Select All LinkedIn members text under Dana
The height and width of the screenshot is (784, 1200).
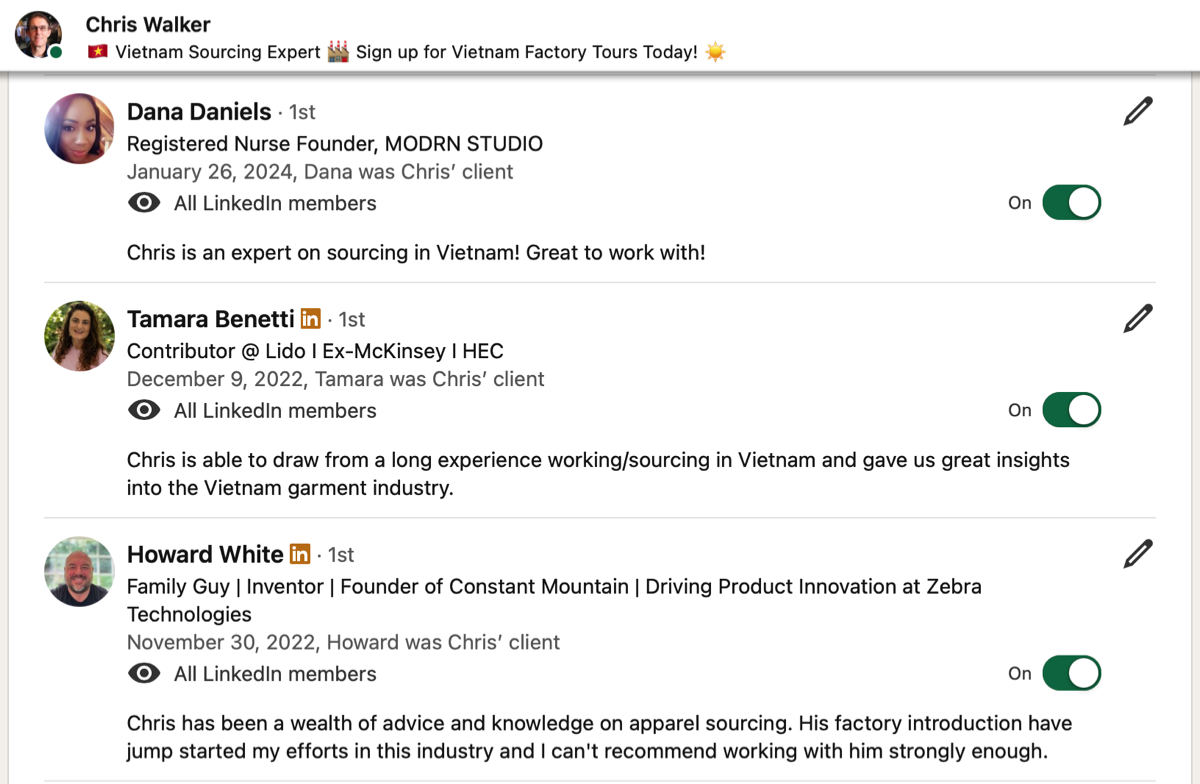(x=275, y=203)
